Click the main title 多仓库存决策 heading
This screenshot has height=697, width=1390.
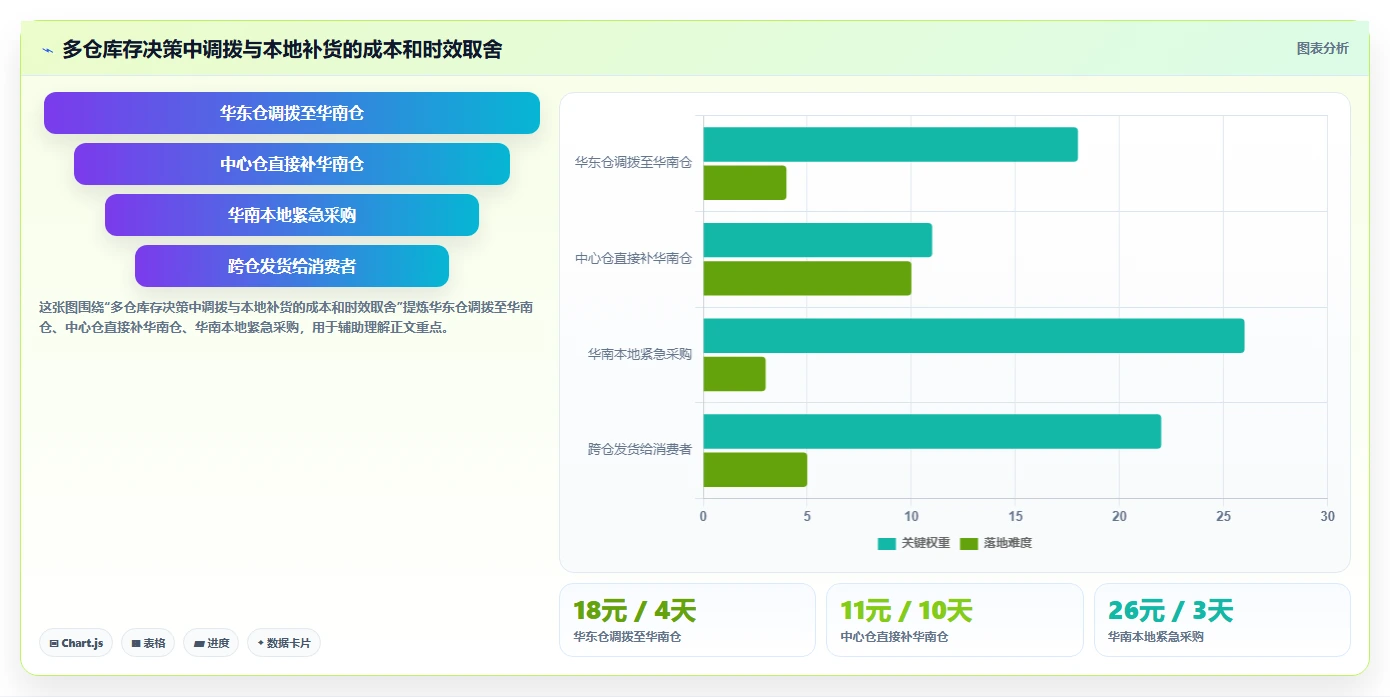tap(282, 49)
